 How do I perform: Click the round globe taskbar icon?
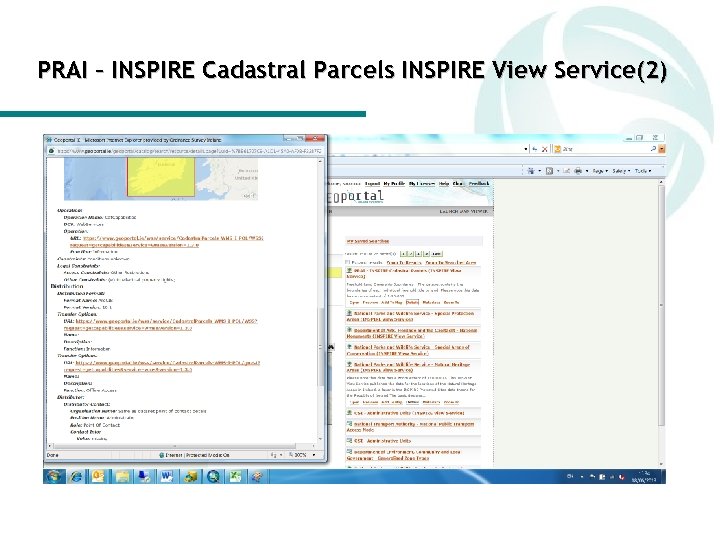pos(213,477)
